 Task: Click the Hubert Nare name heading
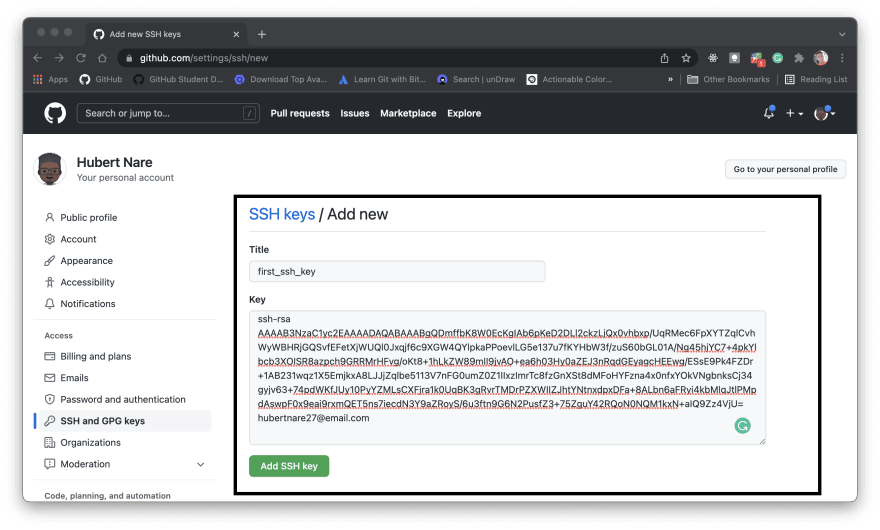[114, 162]
